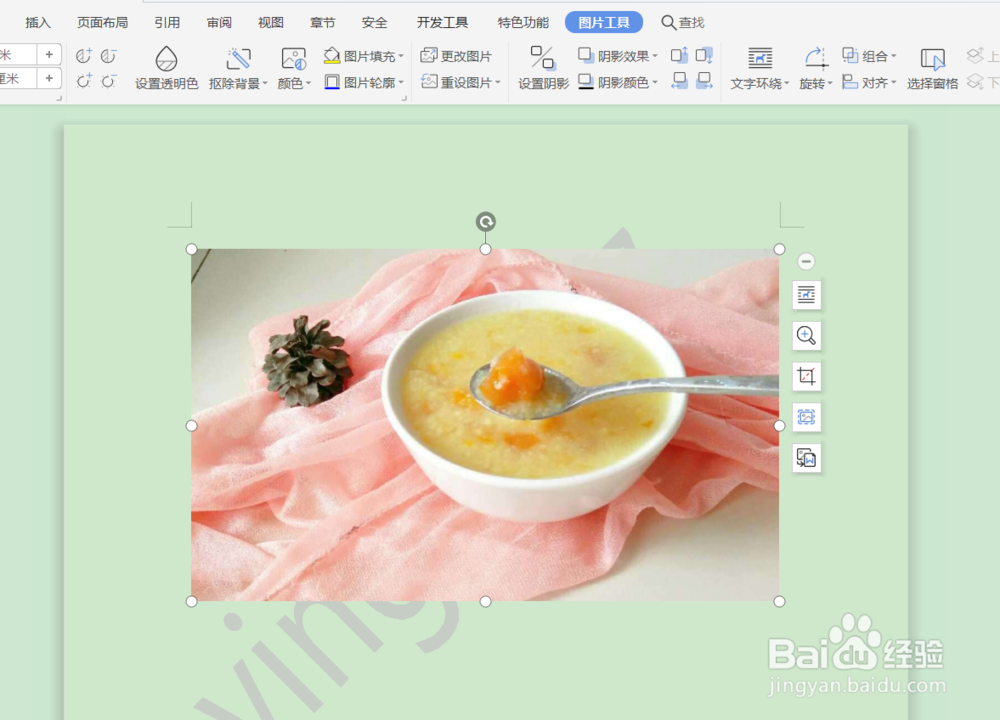This screenshot has height=720, width=1000.
Task: Switch to 审阅 Review tab
Action: click(219, 23)
